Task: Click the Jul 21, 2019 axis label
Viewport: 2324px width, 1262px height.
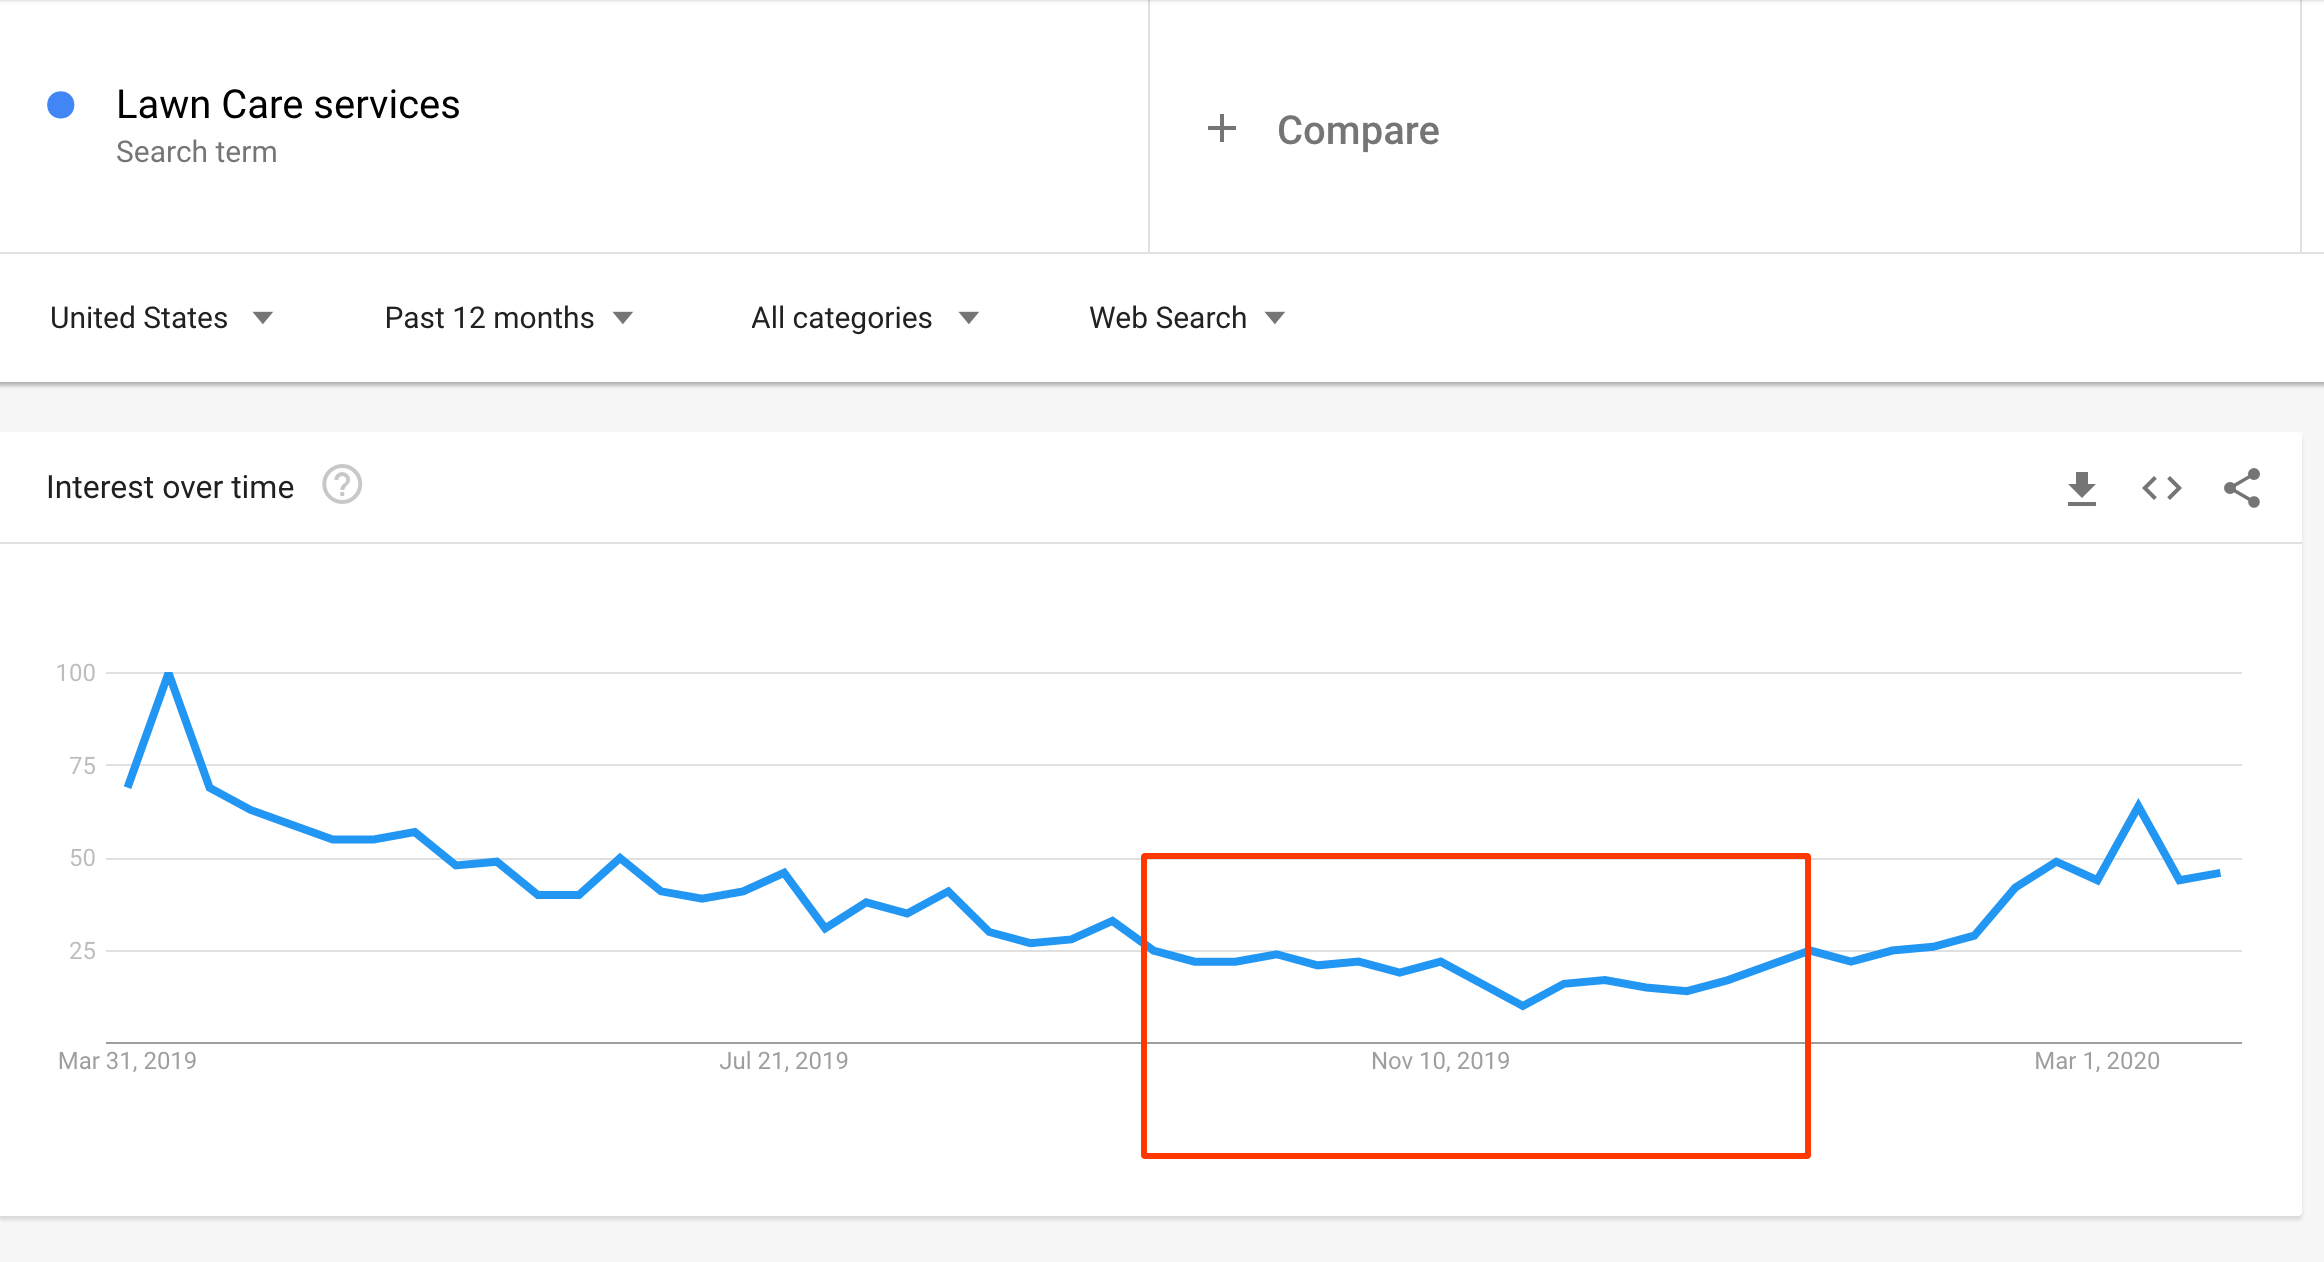Action: click(784, 1061)
